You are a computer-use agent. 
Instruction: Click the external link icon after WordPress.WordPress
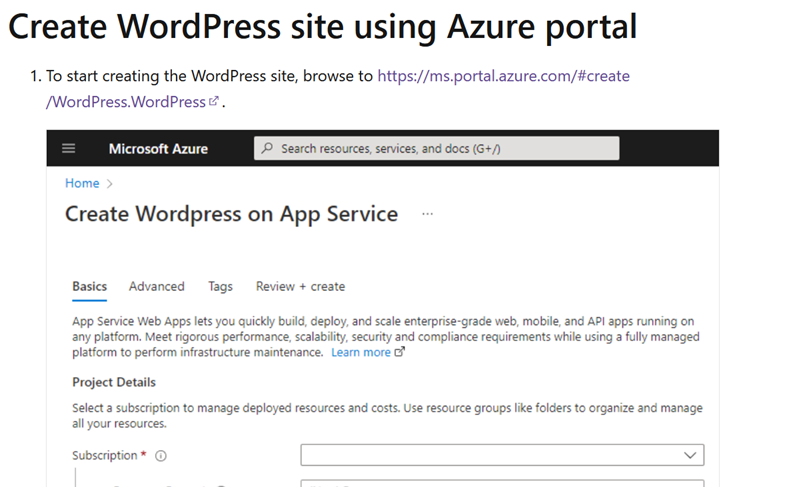point(214,101)
